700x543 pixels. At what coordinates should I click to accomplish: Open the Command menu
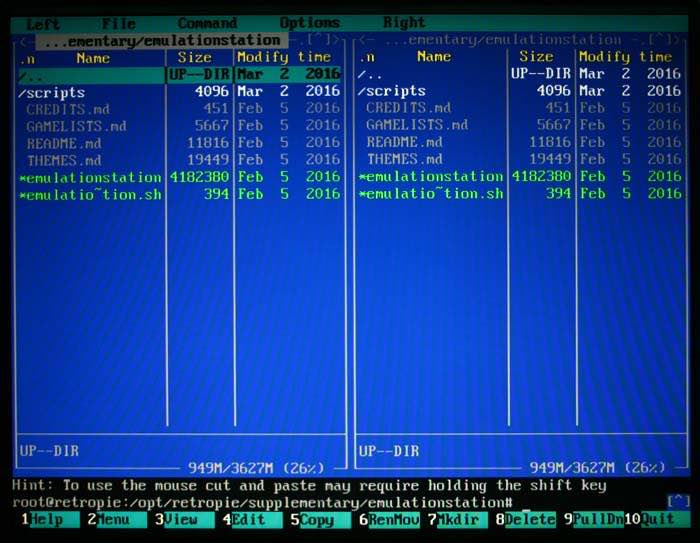[208, 23]
